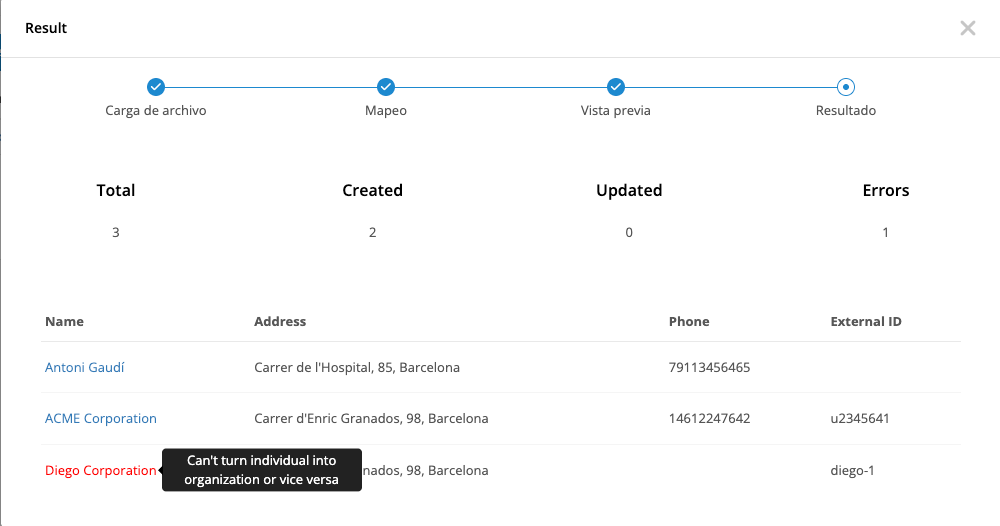Click phone number 14612247642

point(709,418)
